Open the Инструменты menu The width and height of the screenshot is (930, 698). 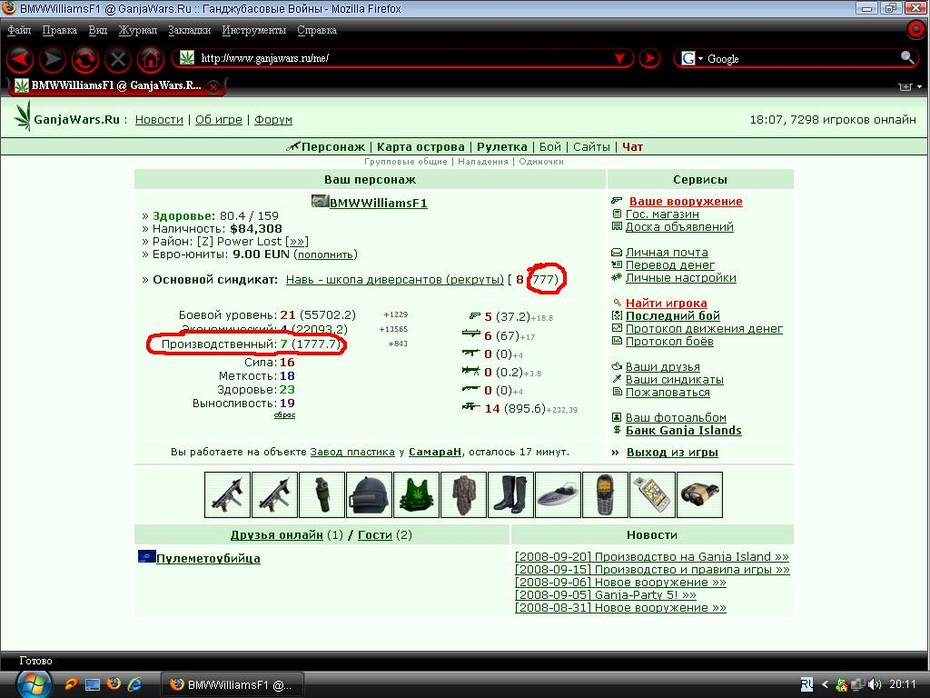click(x=254, y=30)
